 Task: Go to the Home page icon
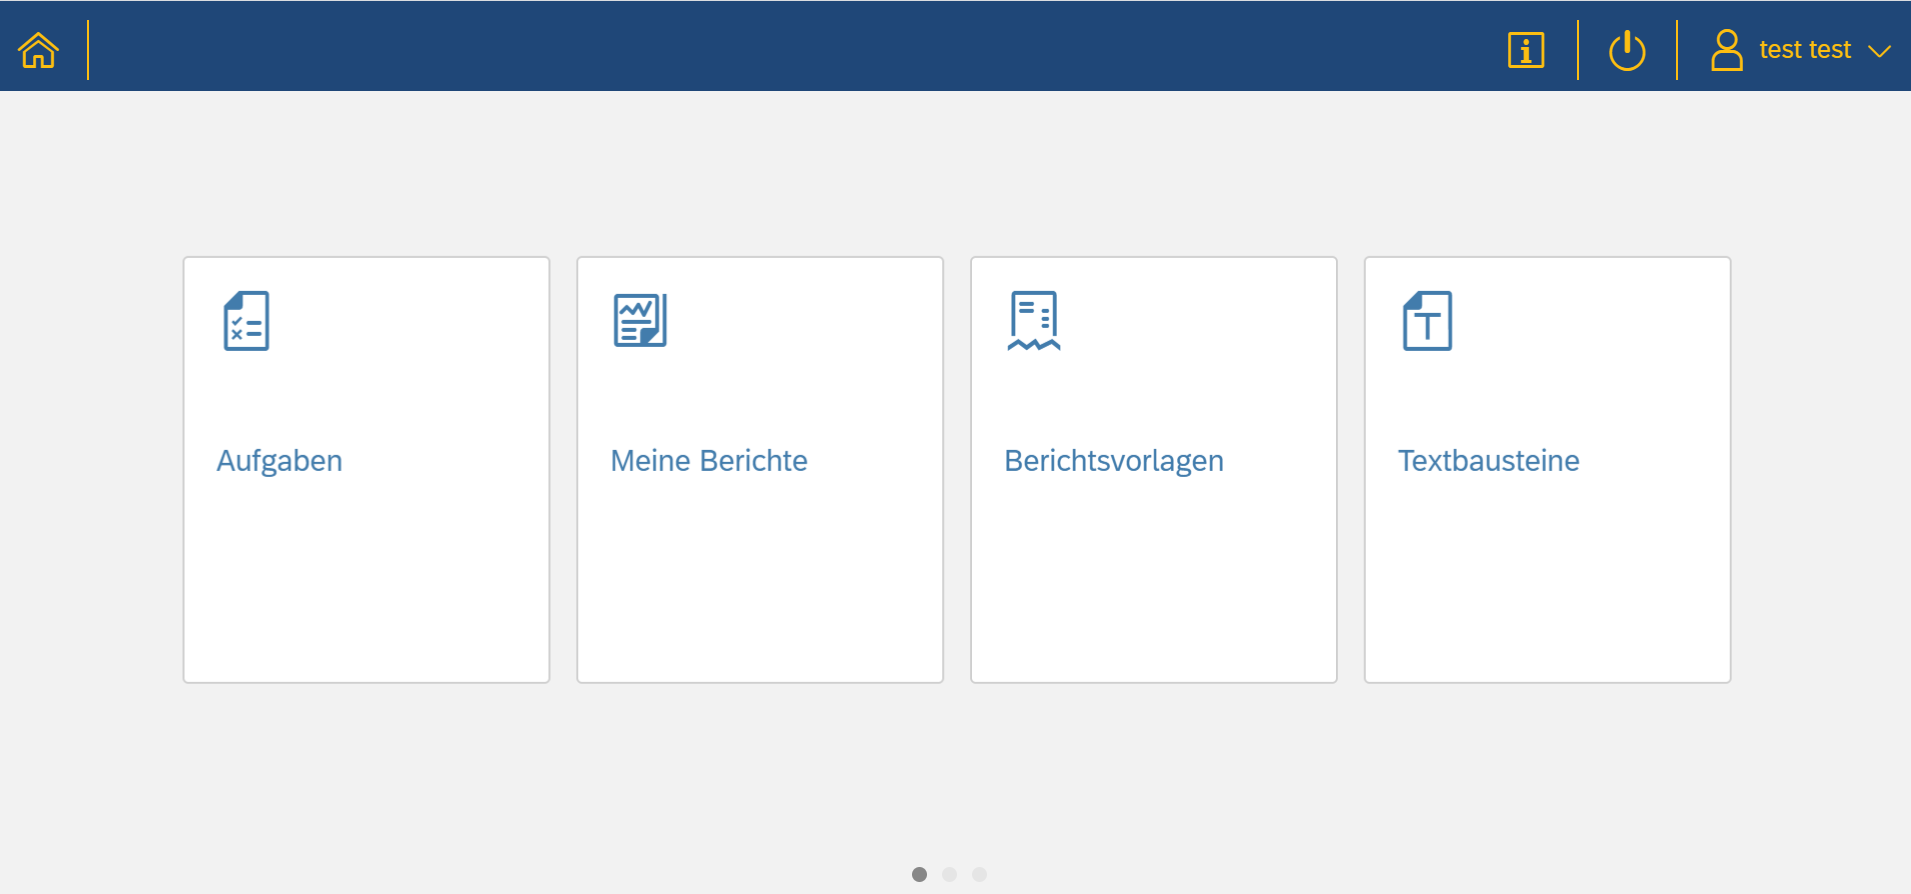coord(39,50)
